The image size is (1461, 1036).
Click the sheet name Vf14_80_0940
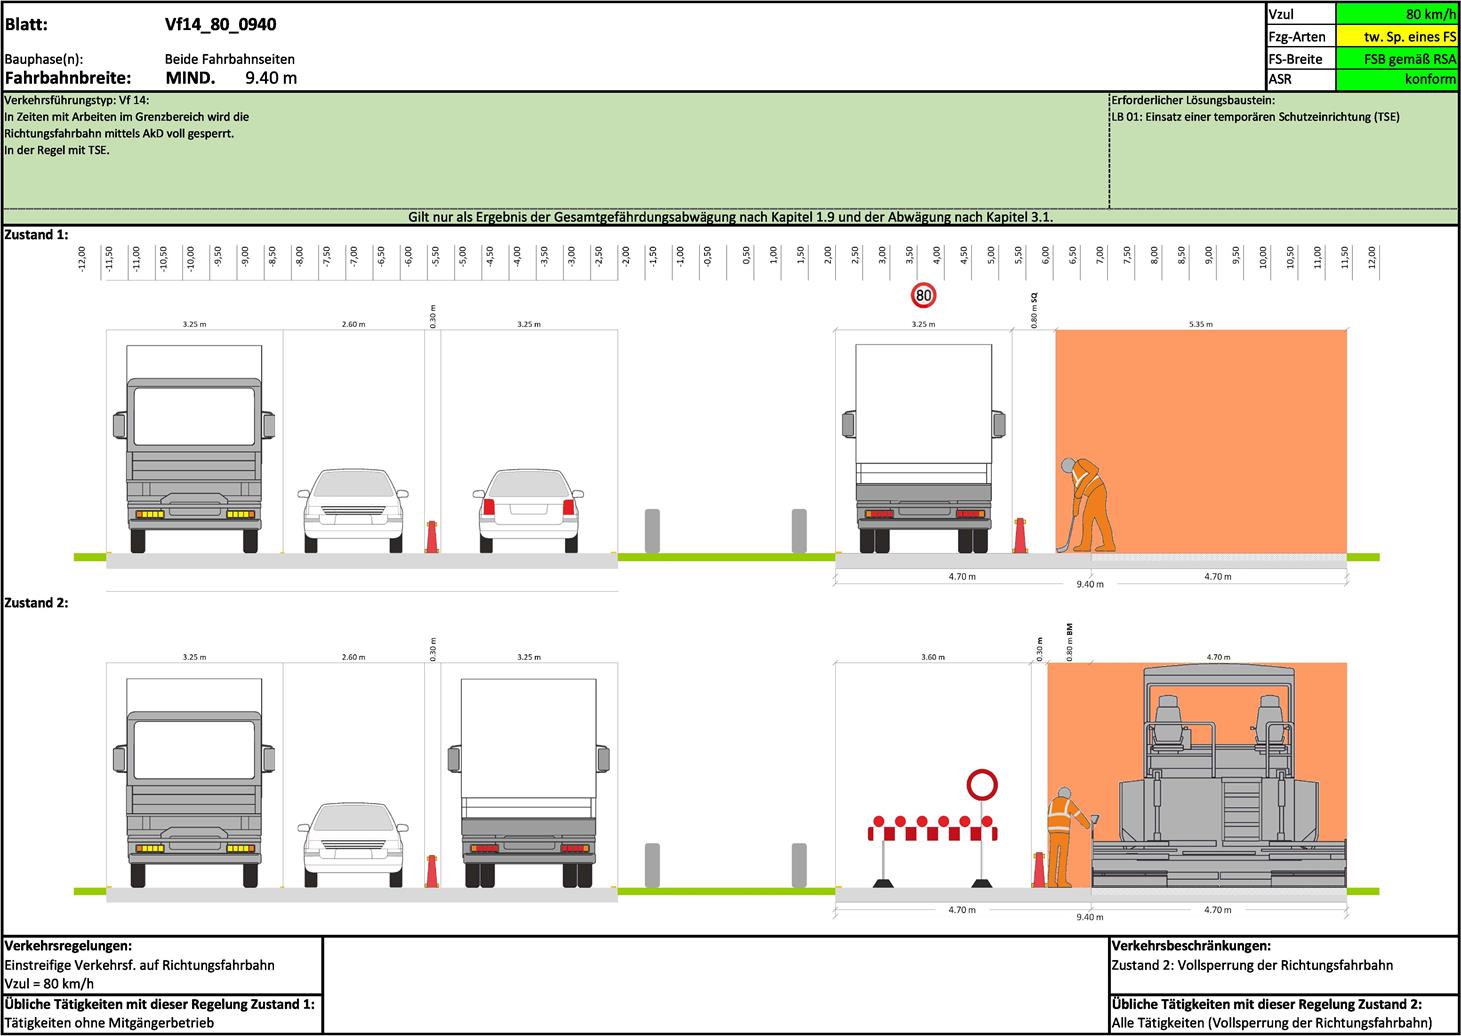pyautogui.click(x=220, y=24)
